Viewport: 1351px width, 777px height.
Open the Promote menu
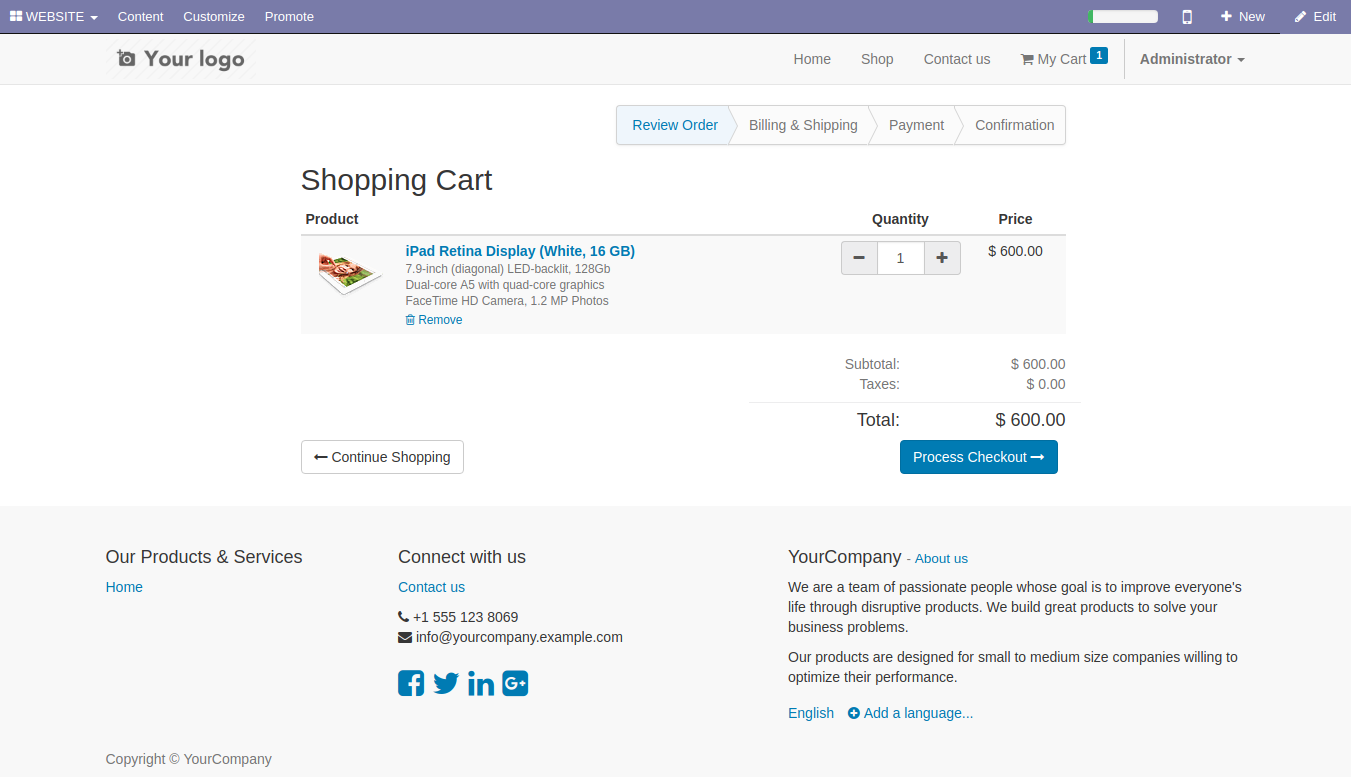tap(289, 17)
